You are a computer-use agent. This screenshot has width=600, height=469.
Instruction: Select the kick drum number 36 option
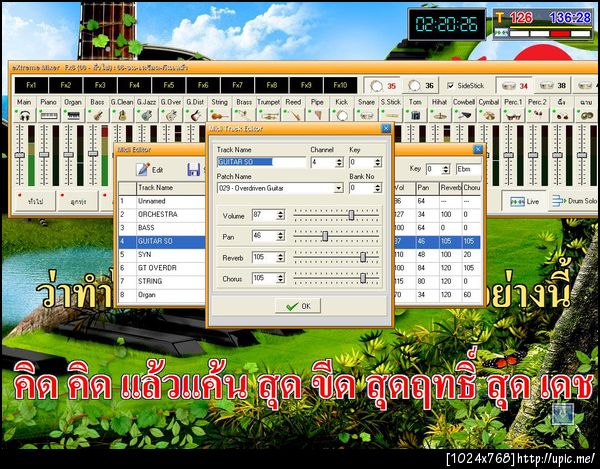[x=421, y=86]
